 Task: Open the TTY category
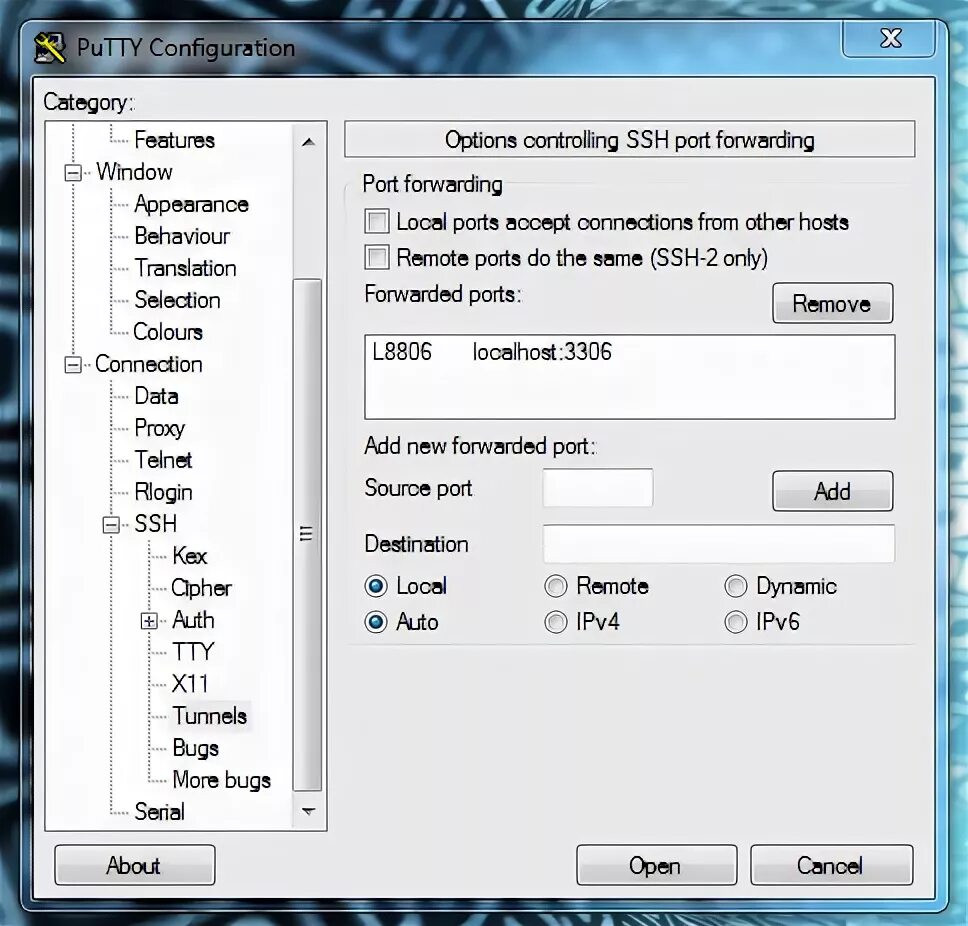[x=193, y=652]
